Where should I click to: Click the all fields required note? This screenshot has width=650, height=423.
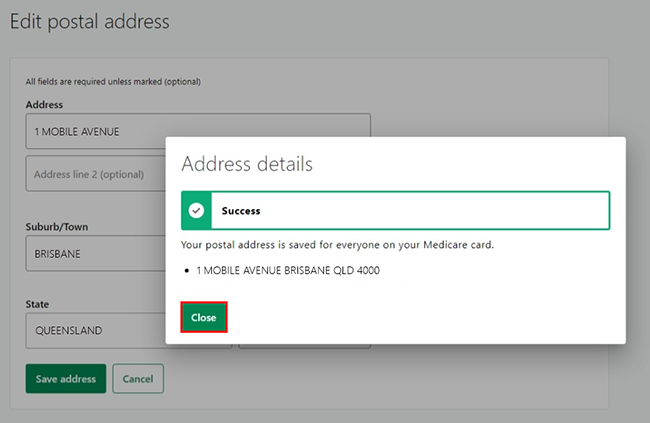(x=120, y=81)
